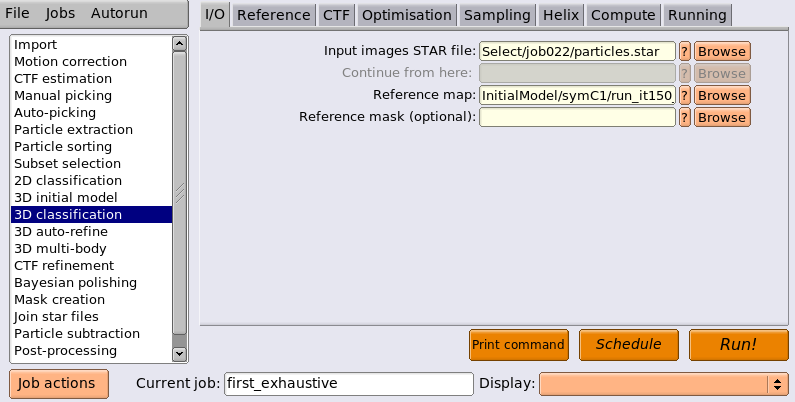Click the help '?' next to Reference mask

click(x=684, y=117)
